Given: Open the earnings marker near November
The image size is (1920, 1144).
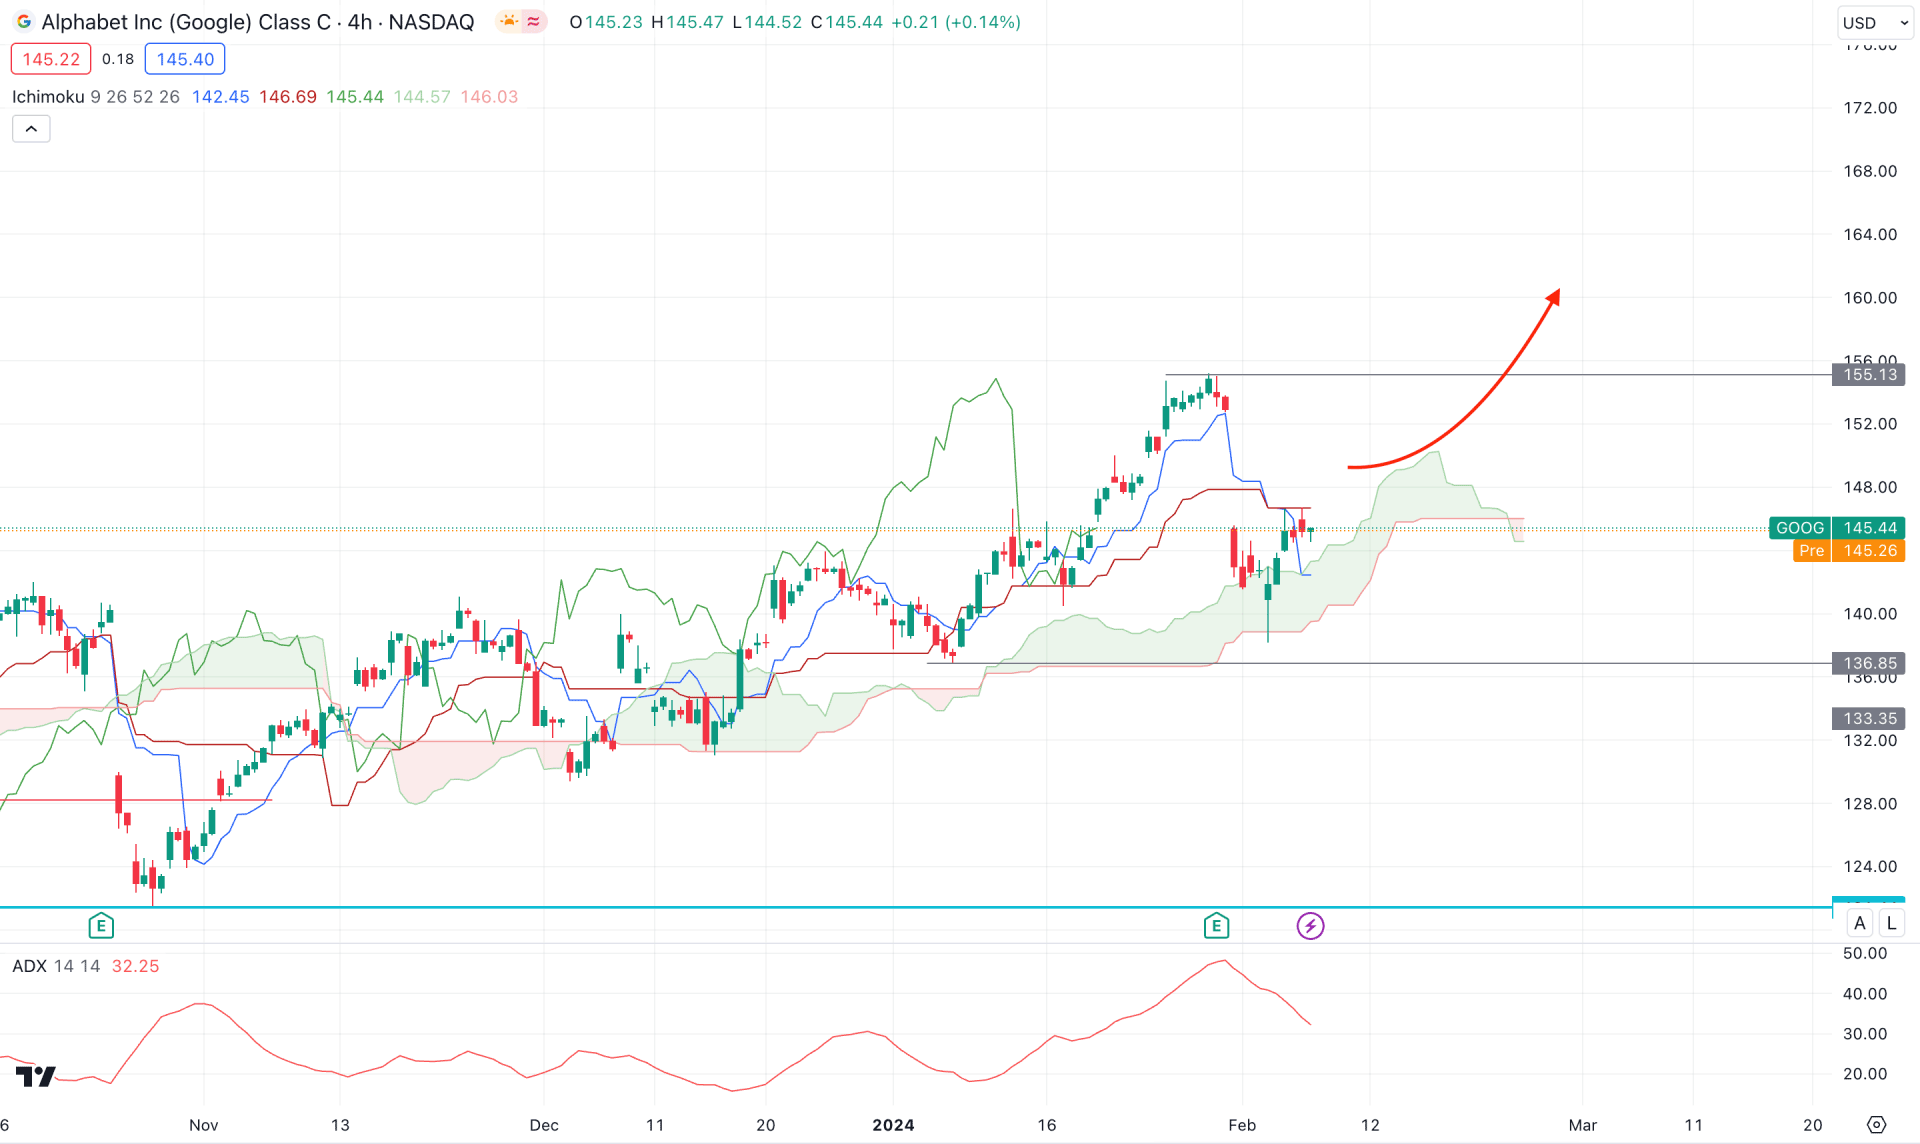Looking at the screenshot, I should [101, 926].
